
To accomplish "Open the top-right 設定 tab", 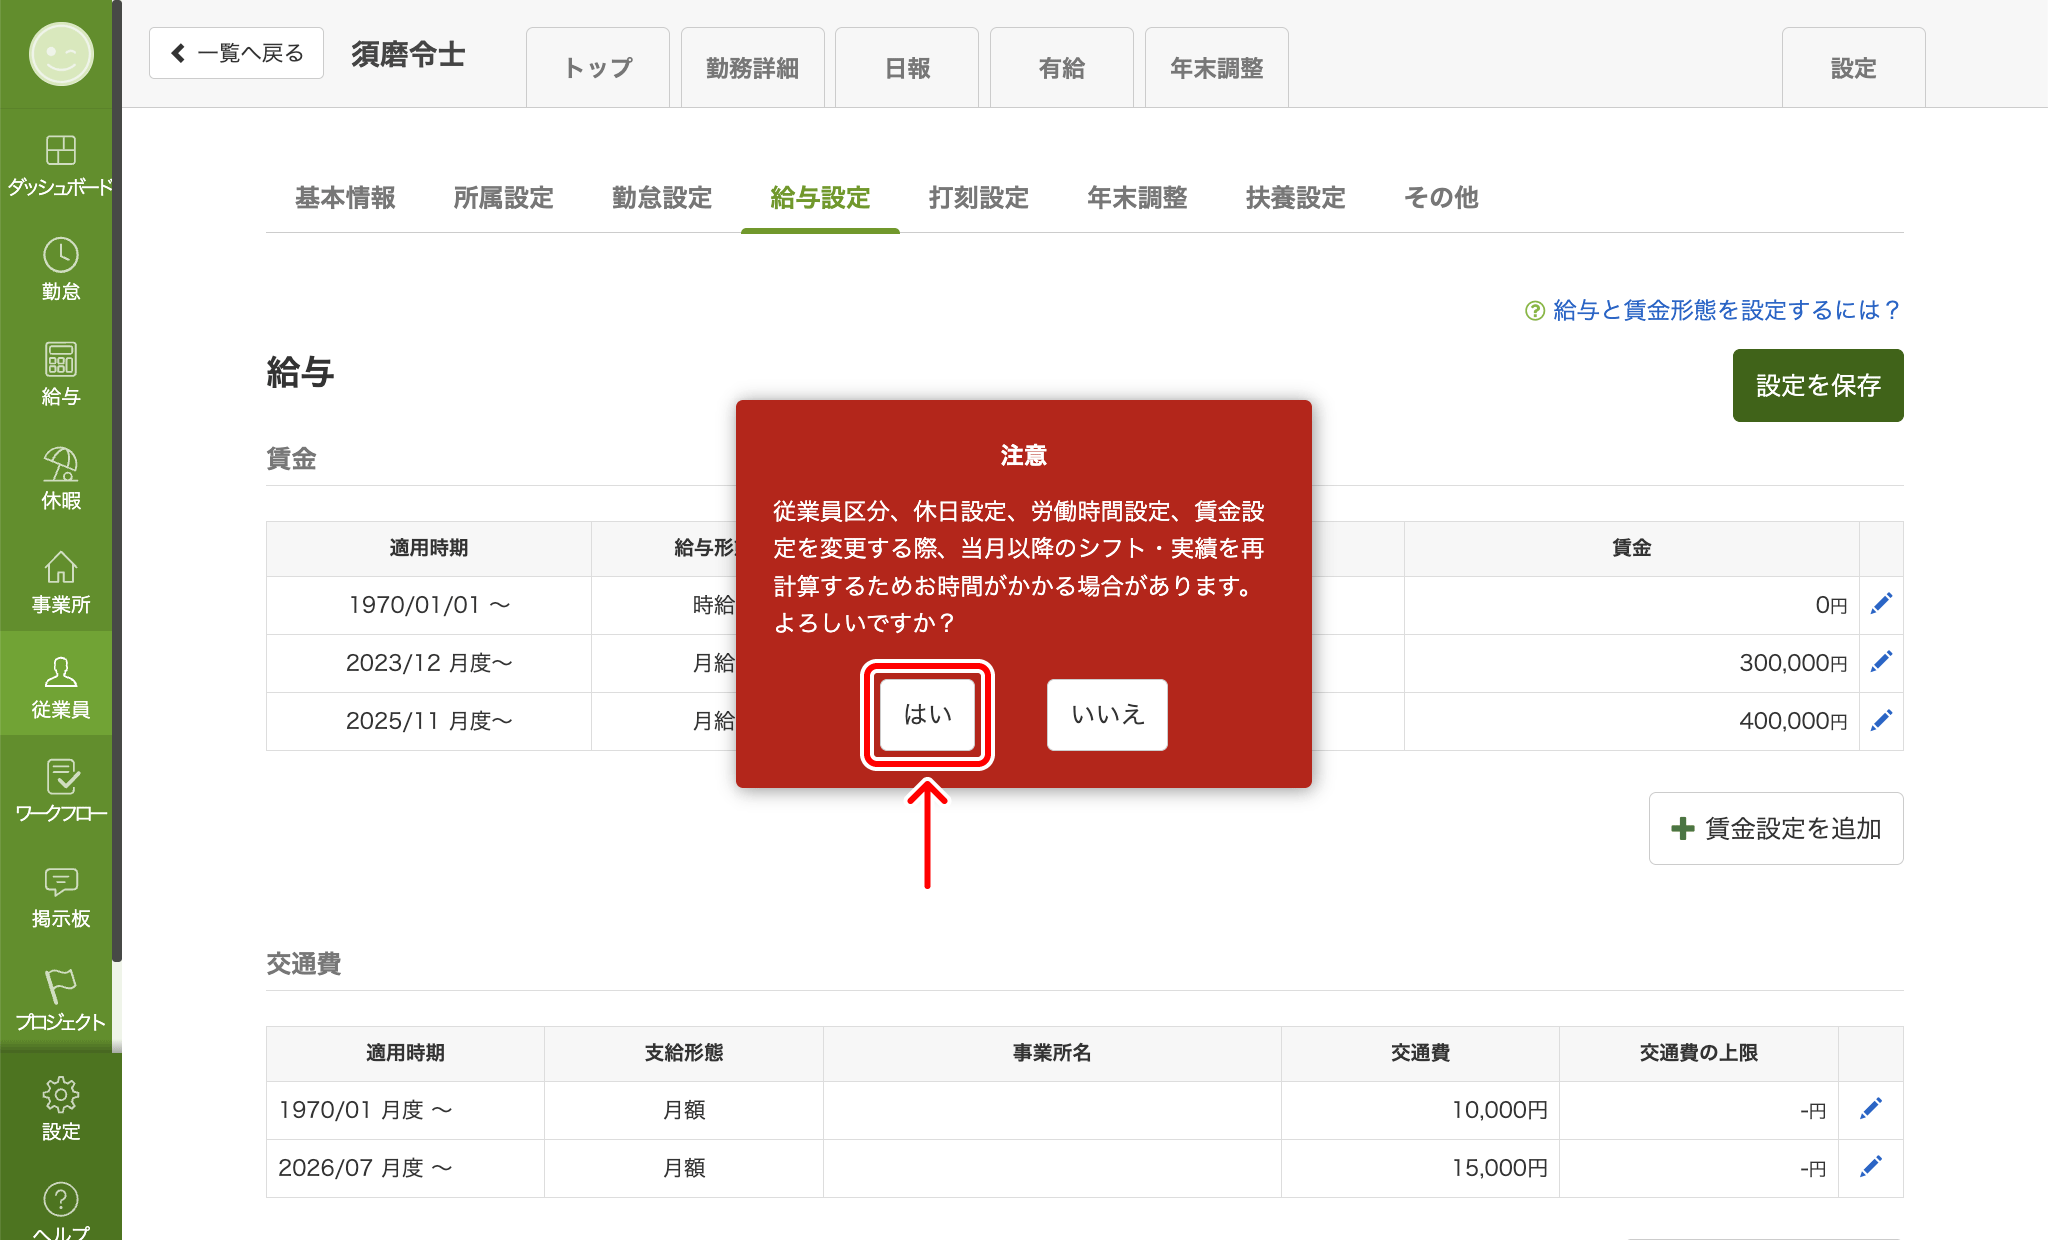I will (1854, 68).
